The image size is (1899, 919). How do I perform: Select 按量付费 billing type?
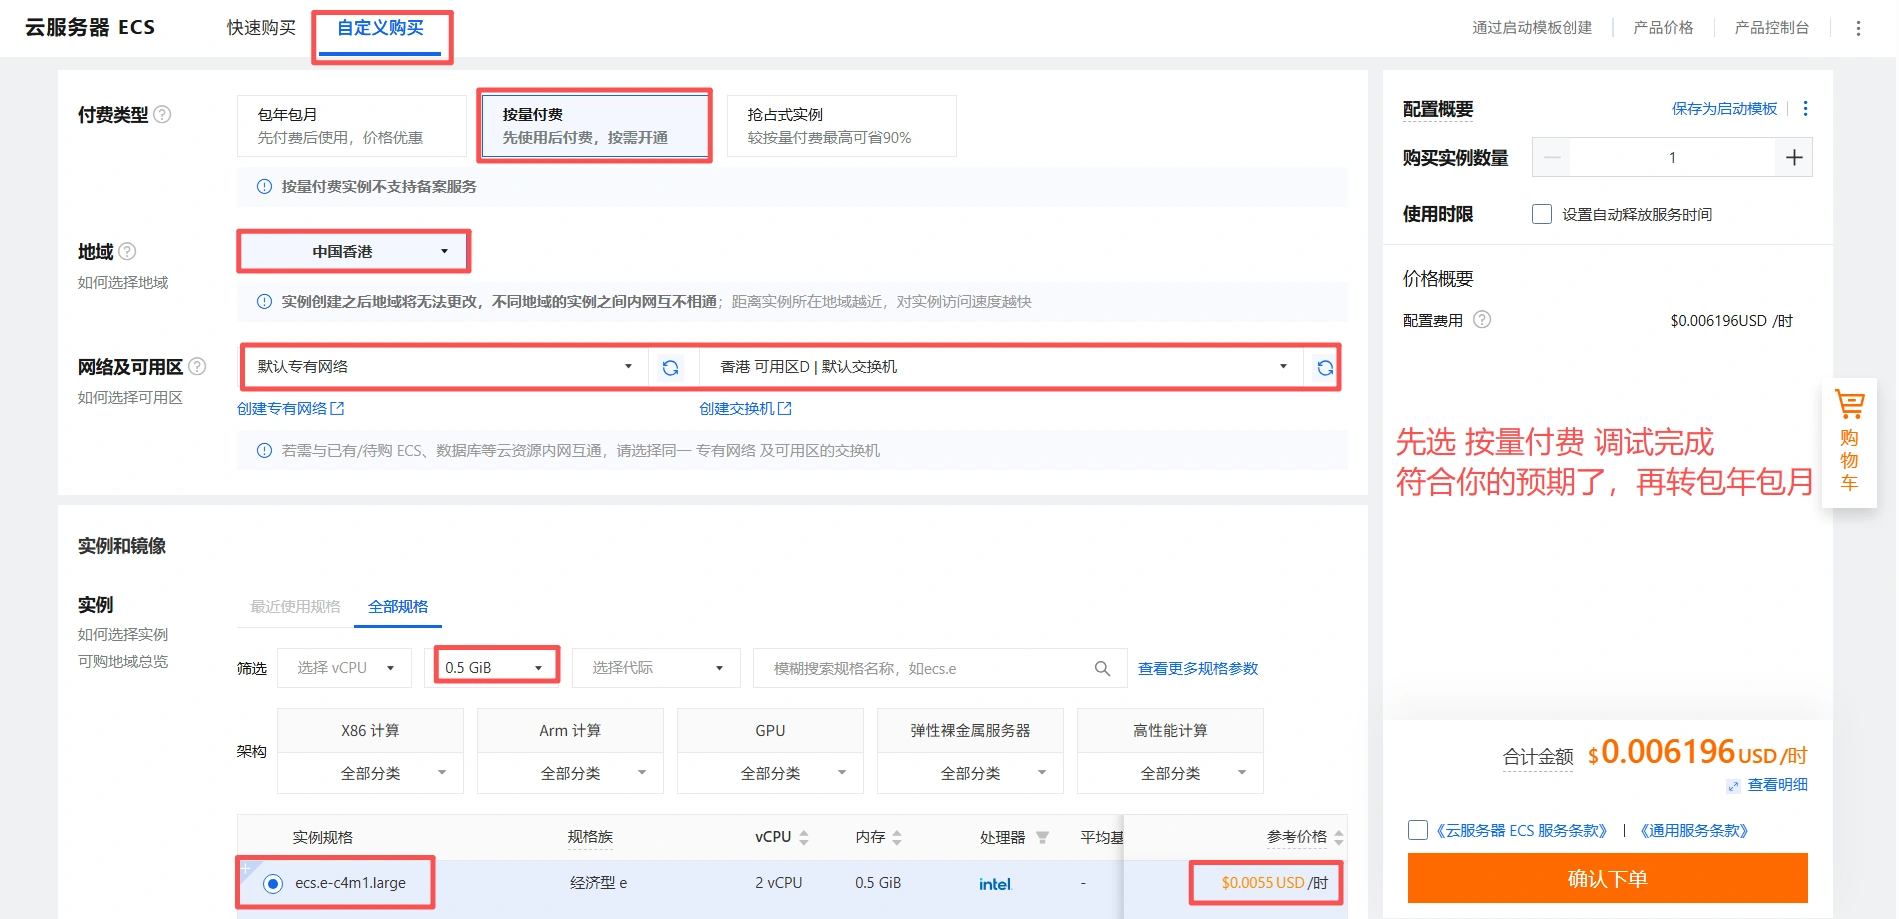pos(595,126)
